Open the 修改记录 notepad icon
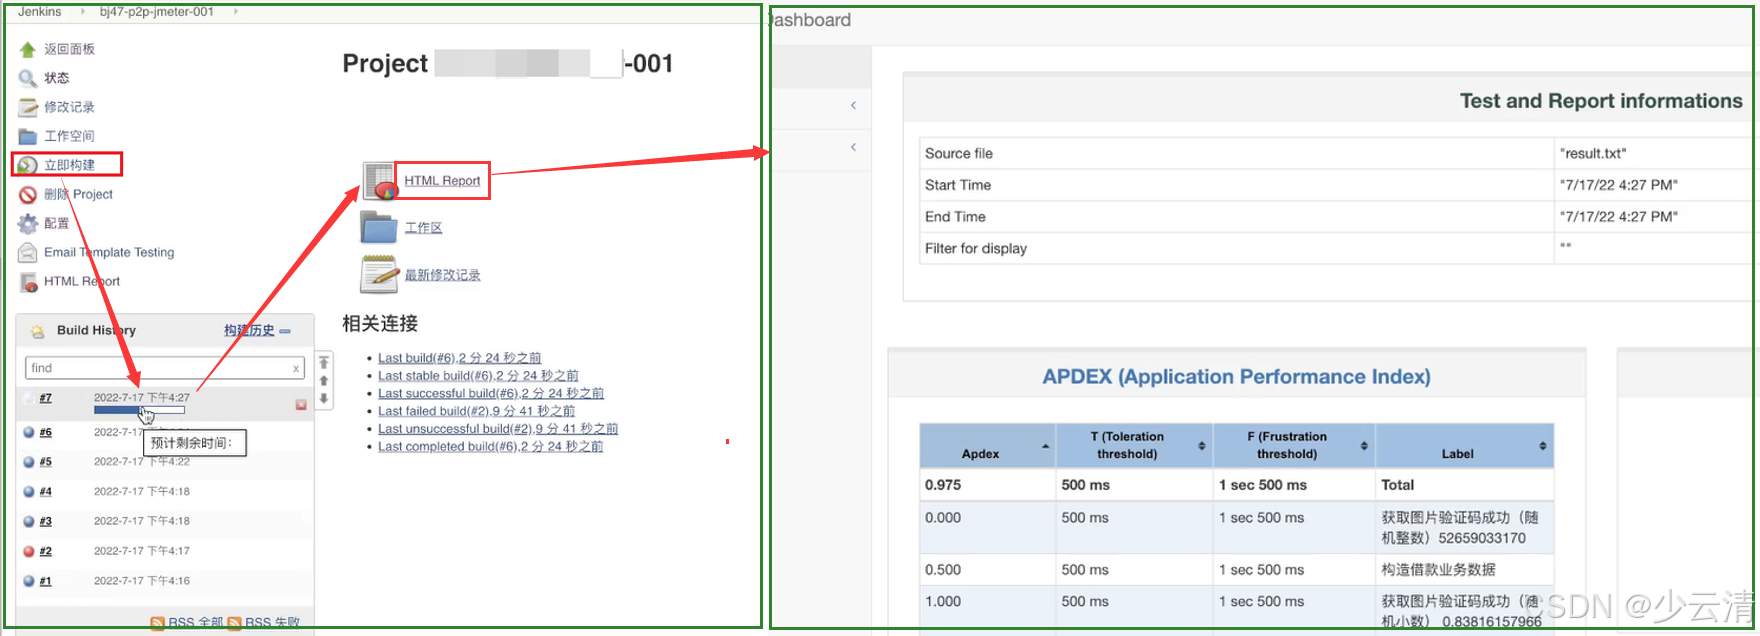 coord(28,107)
